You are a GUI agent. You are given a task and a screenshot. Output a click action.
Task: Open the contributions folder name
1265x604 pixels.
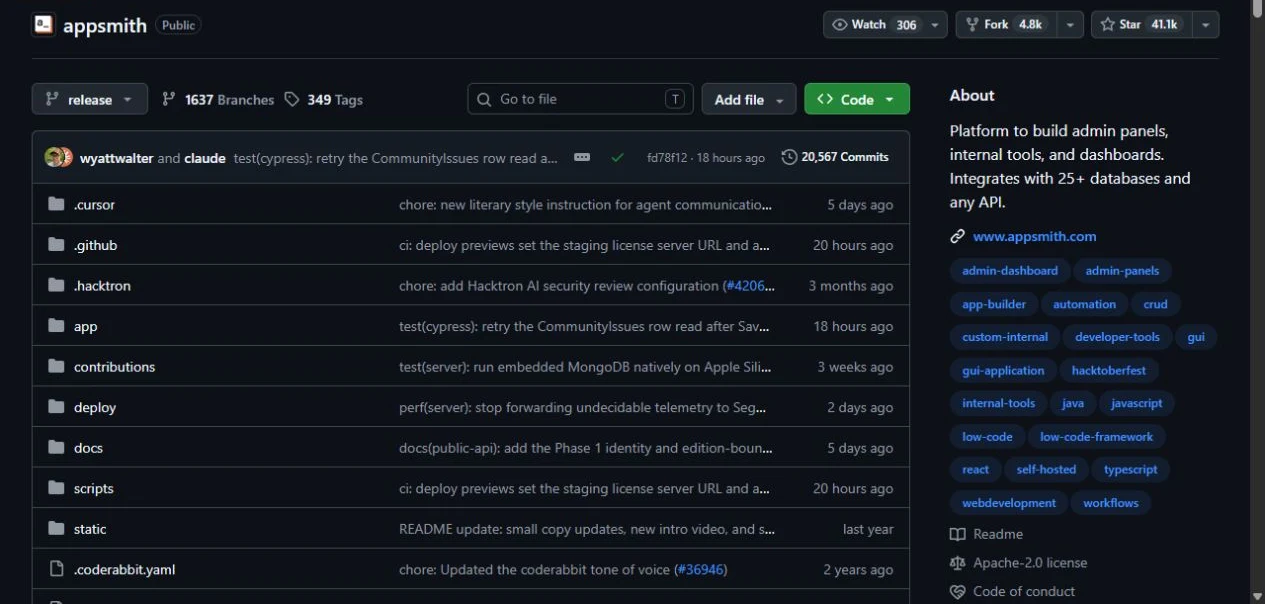click(114, 367)
